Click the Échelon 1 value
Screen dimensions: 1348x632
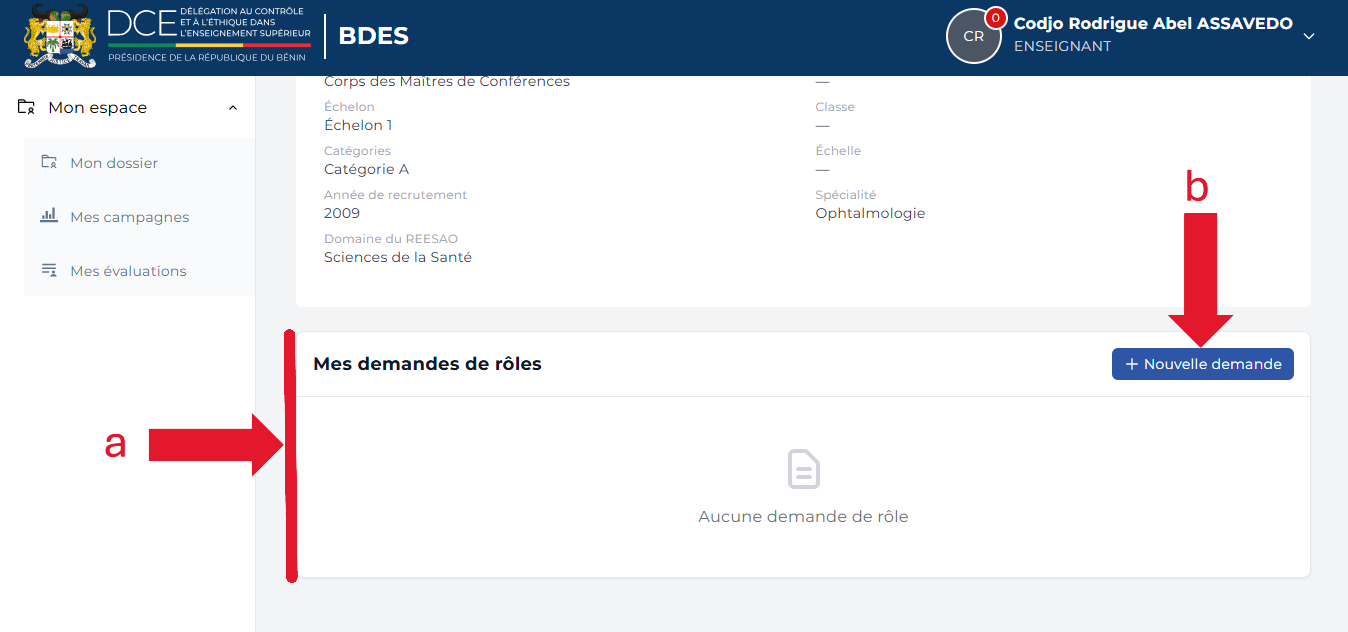point(358,125)
